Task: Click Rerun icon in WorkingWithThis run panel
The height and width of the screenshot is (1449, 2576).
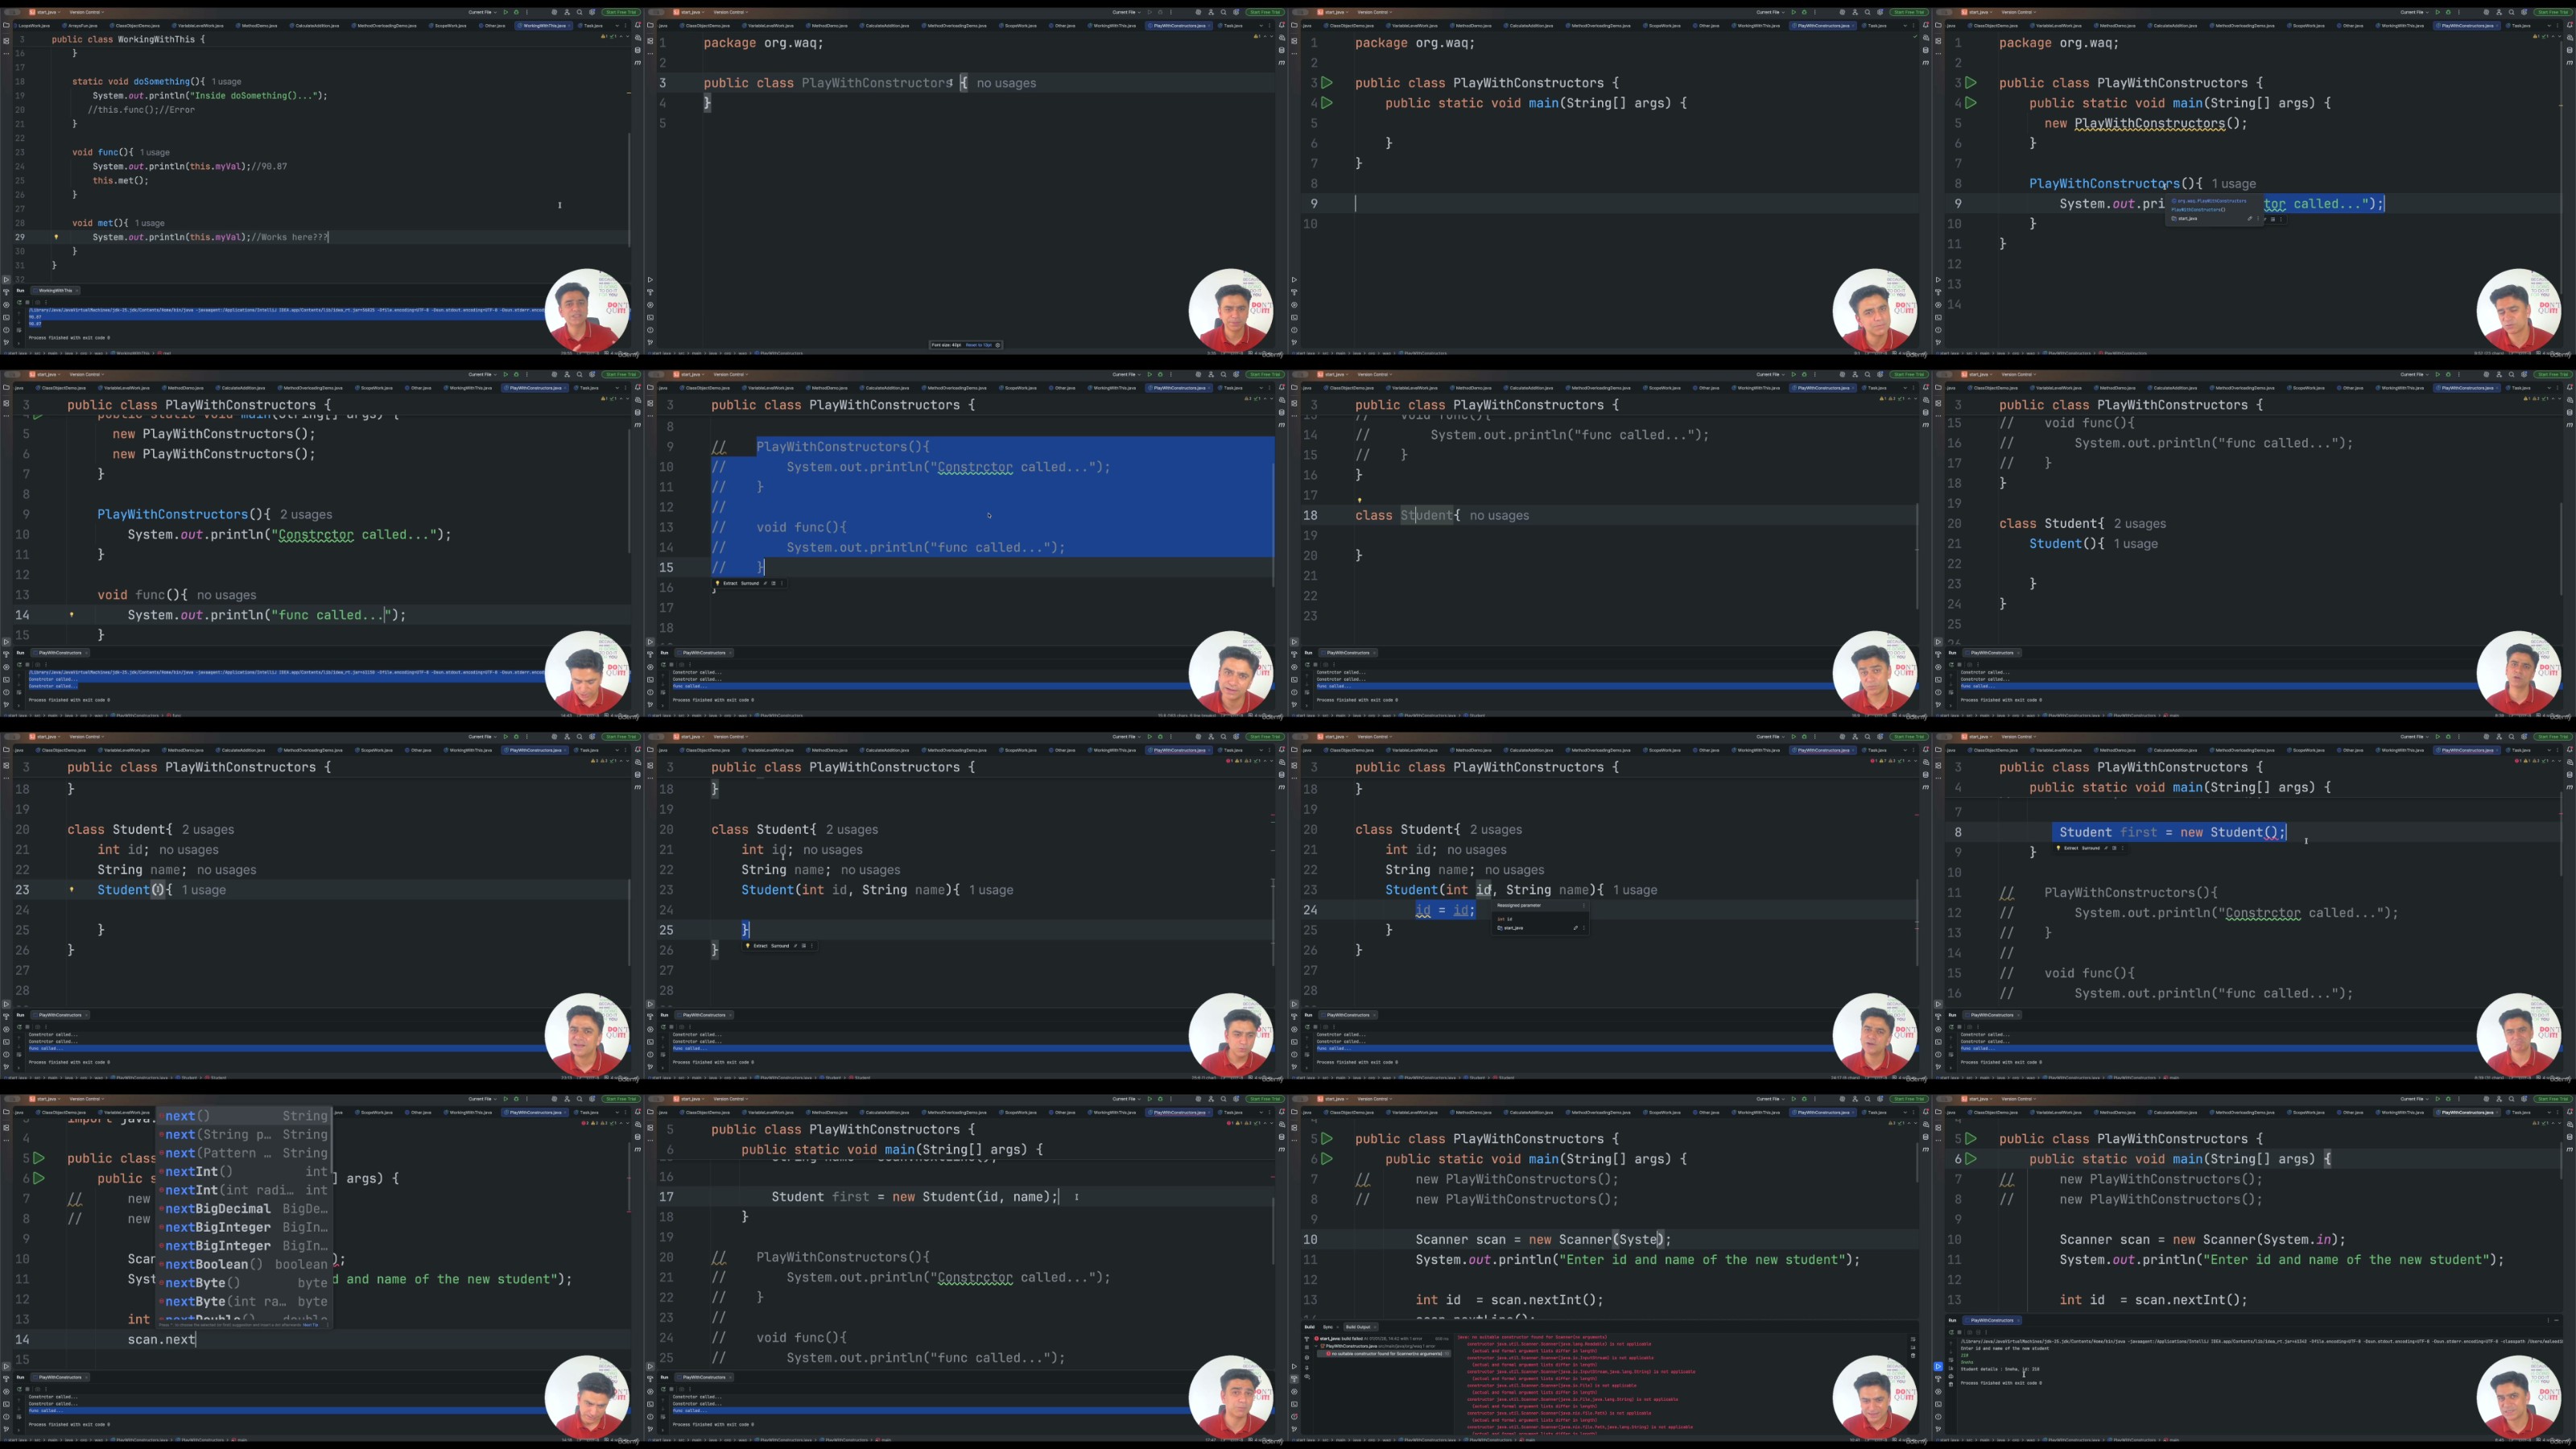Action: 19,303
